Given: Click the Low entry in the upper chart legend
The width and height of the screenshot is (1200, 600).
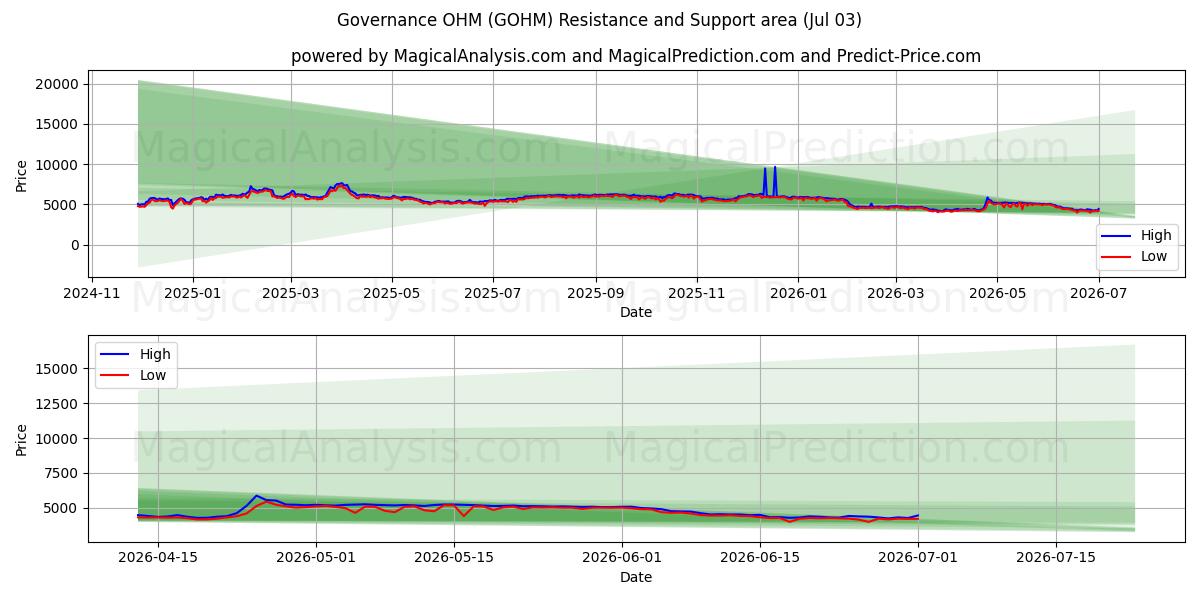Looking at the screenshot, I should pos(1137,257).
